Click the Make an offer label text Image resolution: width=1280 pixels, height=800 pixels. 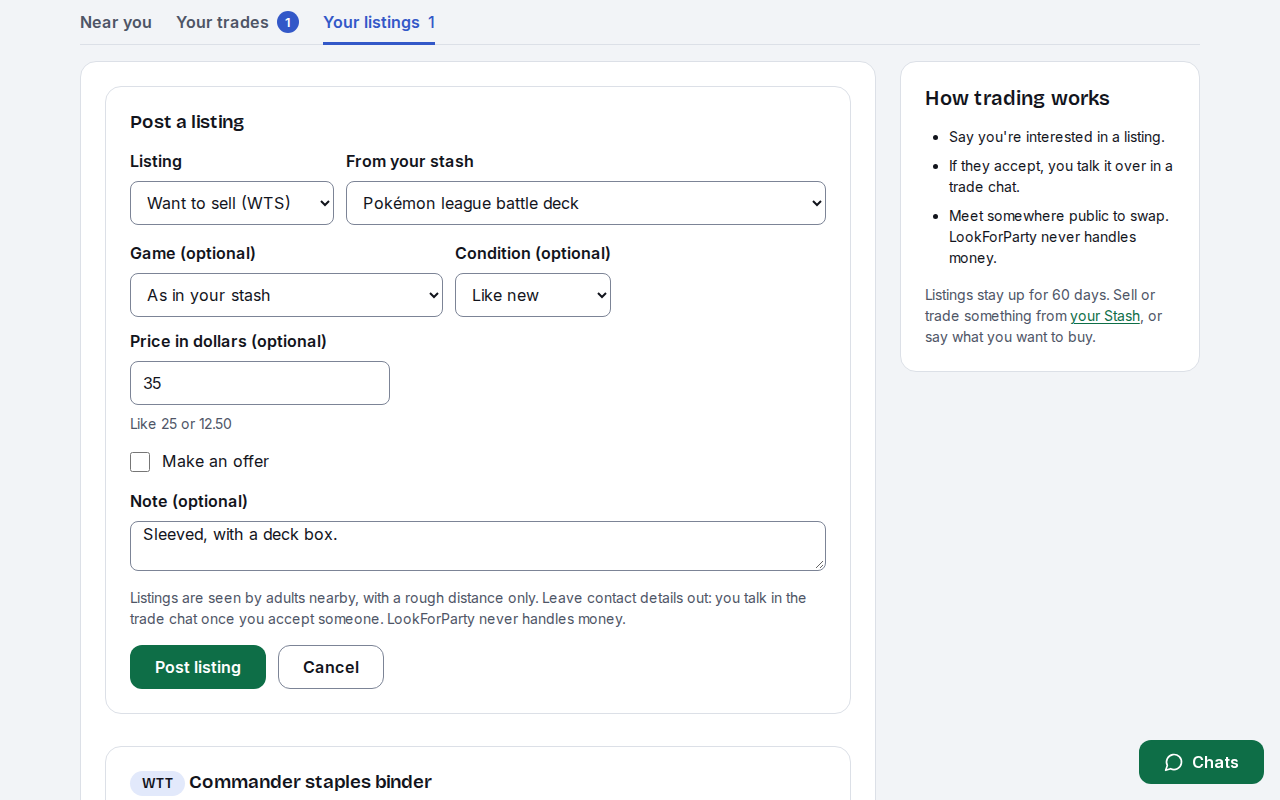tap(215, 461)
